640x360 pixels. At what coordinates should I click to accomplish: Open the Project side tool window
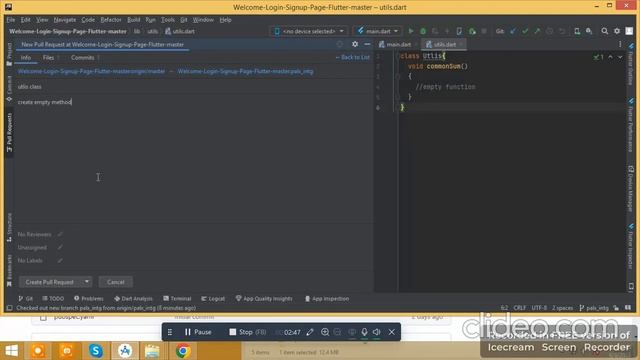(x=9, y=55)
